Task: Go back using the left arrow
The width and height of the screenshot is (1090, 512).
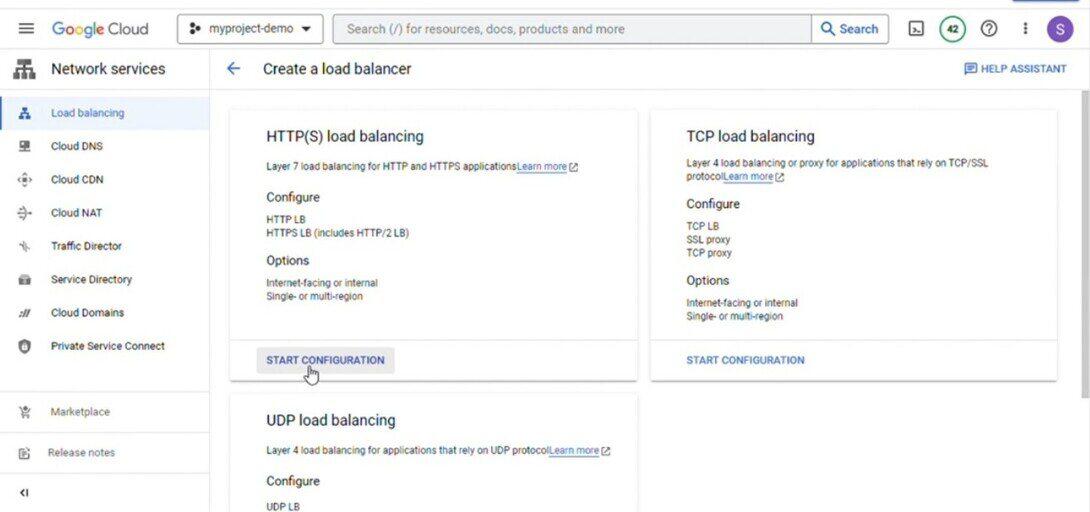Action: [234, 69]
